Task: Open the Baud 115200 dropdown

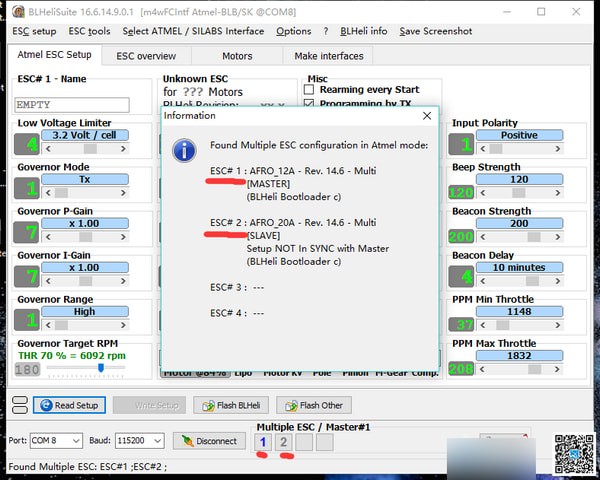Action: click(x=140, y=441)
